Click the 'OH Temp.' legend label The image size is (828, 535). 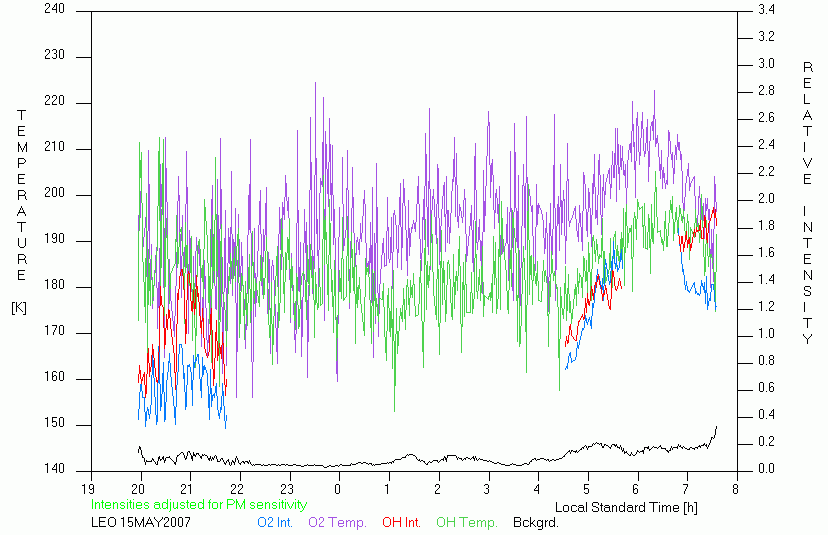[467, 523]
